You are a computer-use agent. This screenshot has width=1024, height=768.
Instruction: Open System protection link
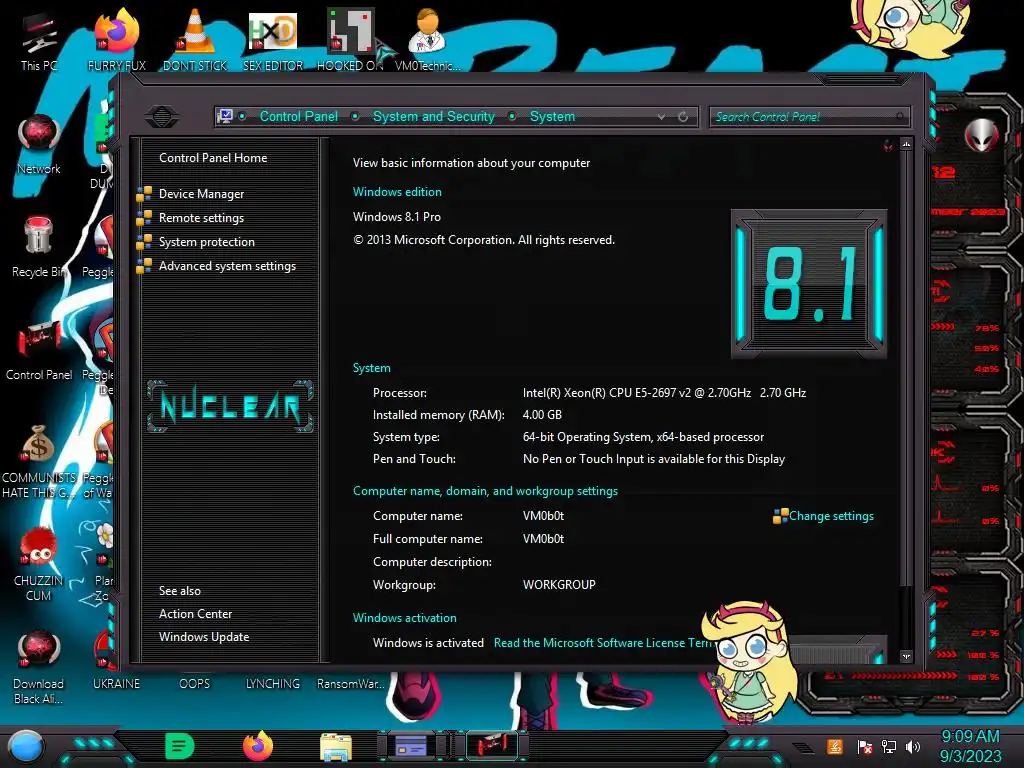(x=206, y=242)
